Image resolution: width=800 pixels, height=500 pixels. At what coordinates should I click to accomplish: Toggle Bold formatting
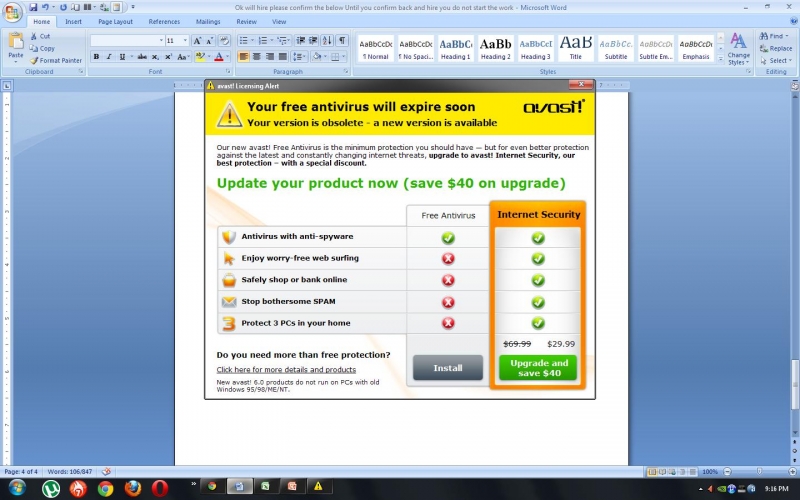point(96,57)
